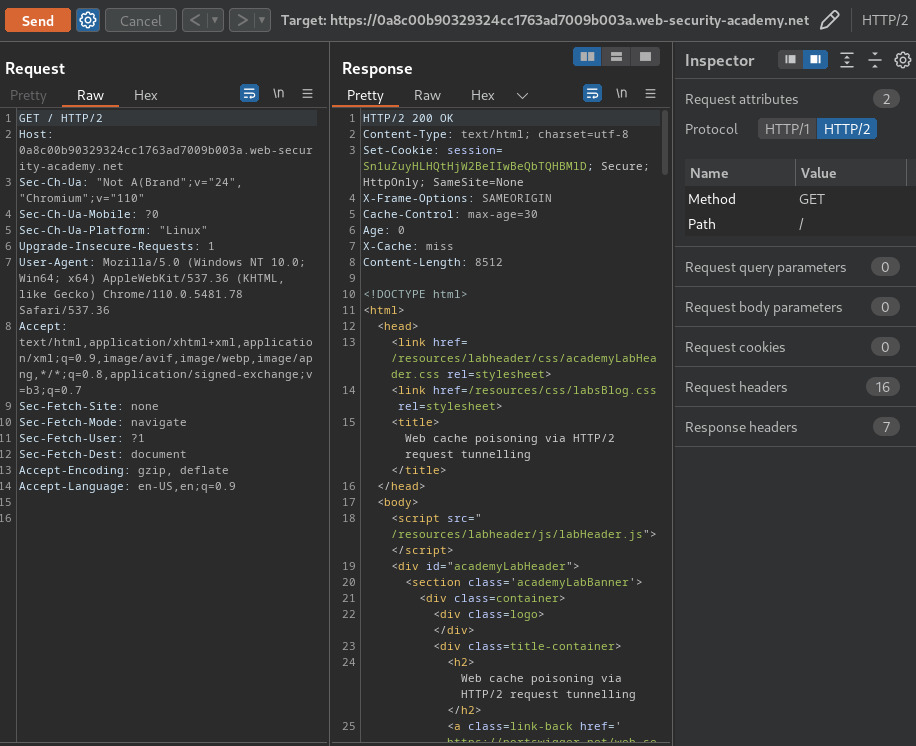The image size is (916, 746).
Task: Collapse all Inspector sections
Action: point(875,60)
